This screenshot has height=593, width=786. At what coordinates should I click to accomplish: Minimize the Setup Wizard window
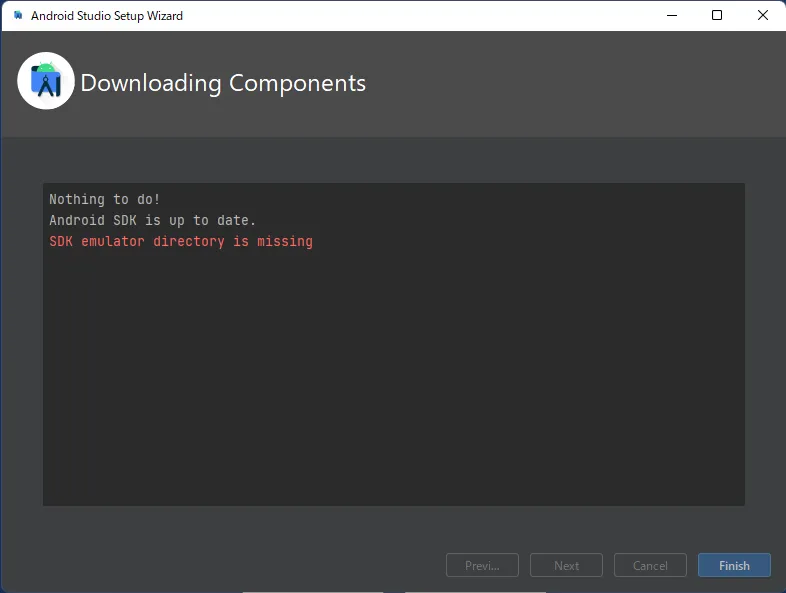tap(671, 15)
